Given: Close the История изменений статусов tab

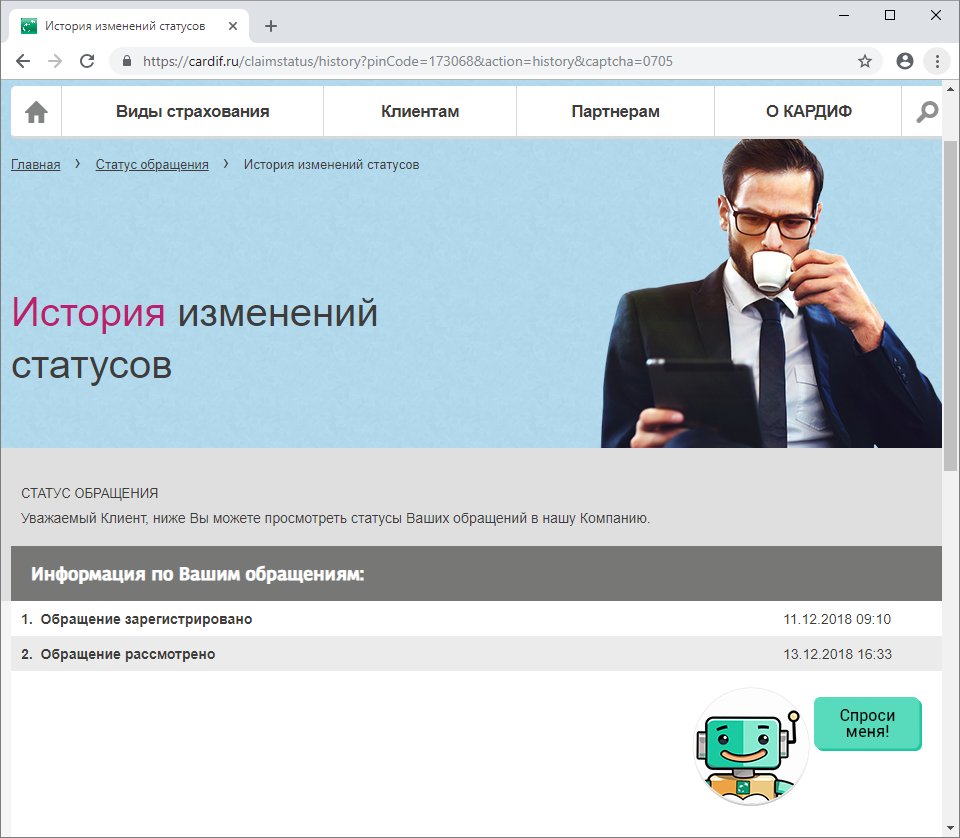Looking at the screenshot, I should tap(233, 26).
